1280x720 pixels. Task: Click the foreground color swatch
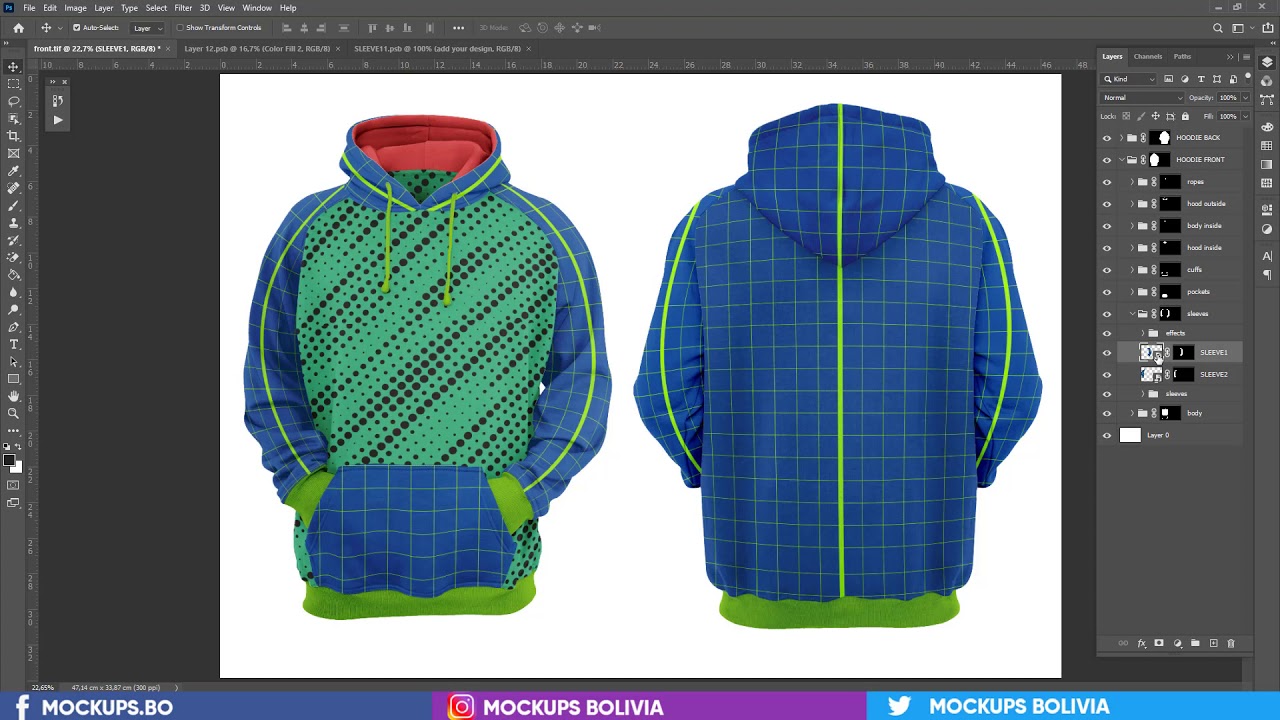click(x=9, y=461)
